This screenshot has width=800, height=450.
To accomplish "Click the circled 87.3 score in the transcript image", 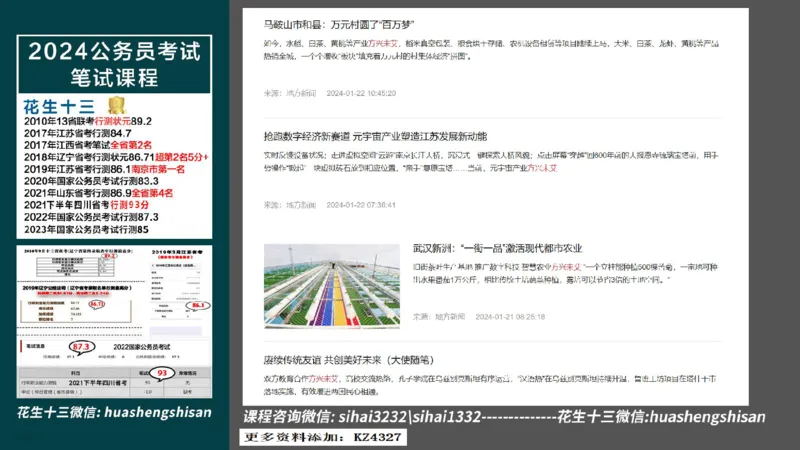I will 81,347.
